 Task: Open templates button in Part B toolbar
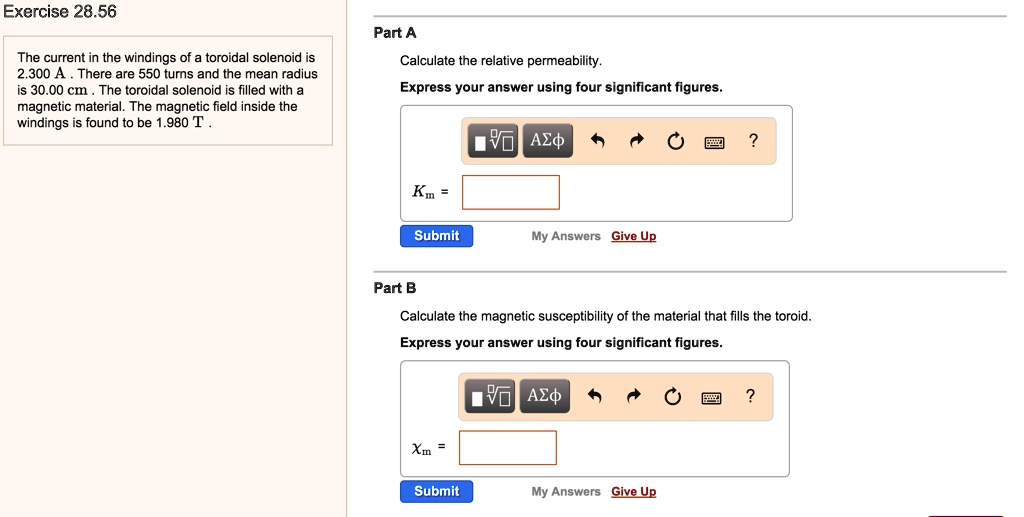click(x=492, y=397)
